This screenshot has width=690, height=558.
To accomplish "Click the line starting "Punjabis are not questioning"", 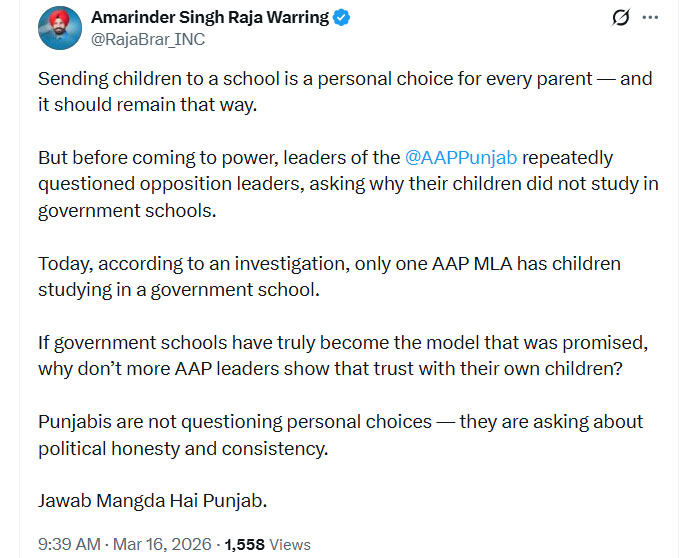I will (x=340, y=422).
